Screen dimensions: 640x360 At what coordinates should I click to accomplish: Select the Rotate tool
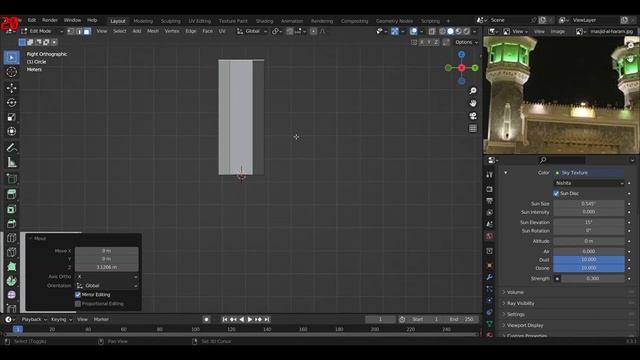click(11, 102)
